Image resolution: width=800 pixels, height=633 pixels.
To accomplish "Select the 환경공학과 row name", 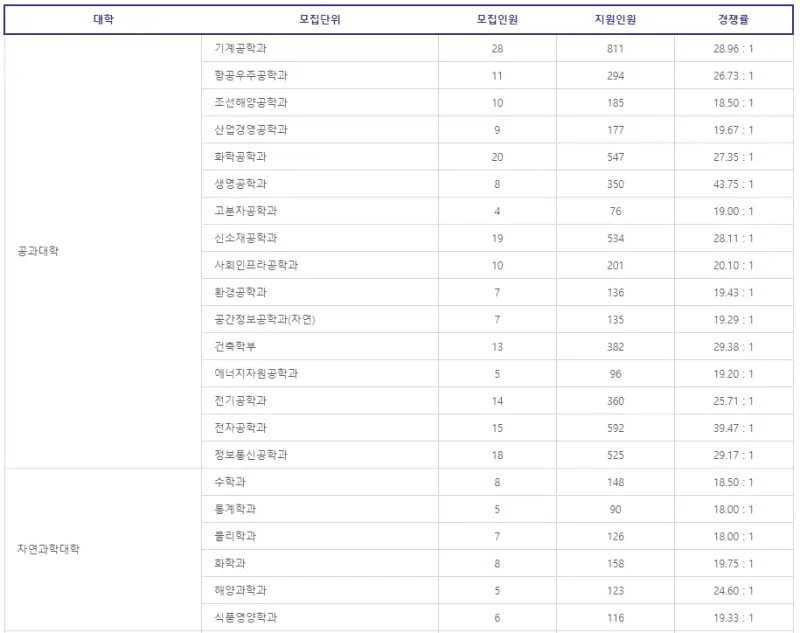I will tap(241, 292).
